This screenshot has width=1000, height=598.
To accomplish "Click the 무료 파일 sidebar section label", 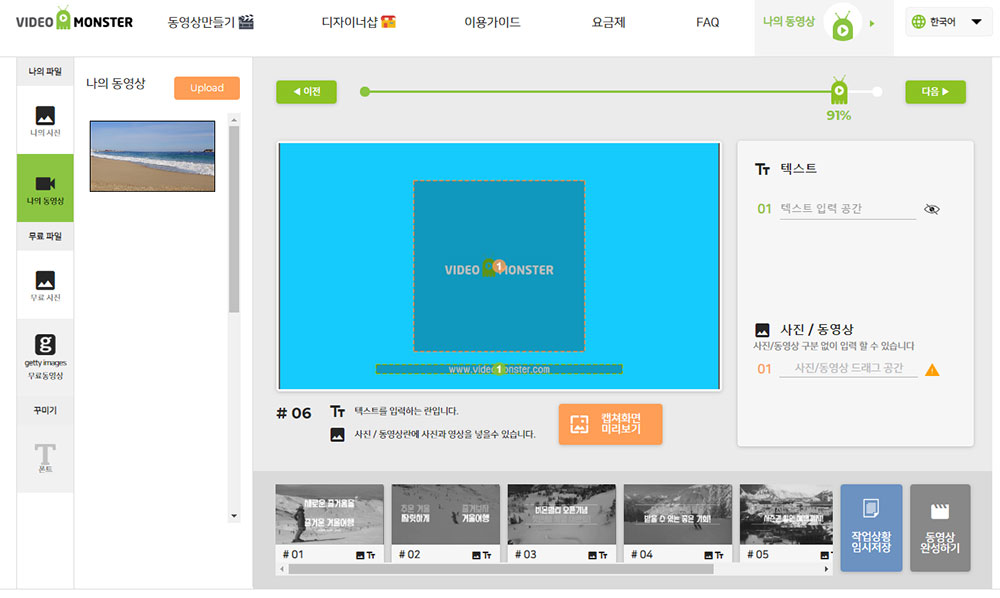I will tap(45, 236).
